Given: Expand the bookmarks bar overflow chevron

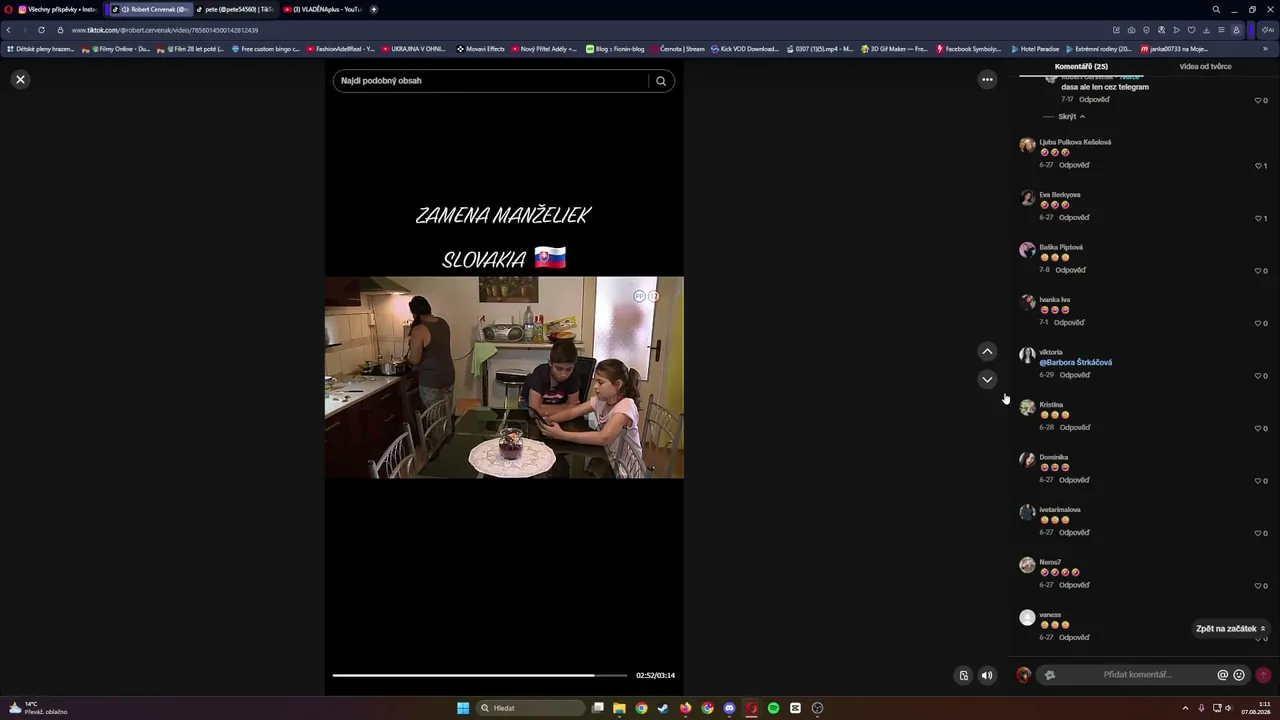Looking at the screenshot, I should [1265, 49].
